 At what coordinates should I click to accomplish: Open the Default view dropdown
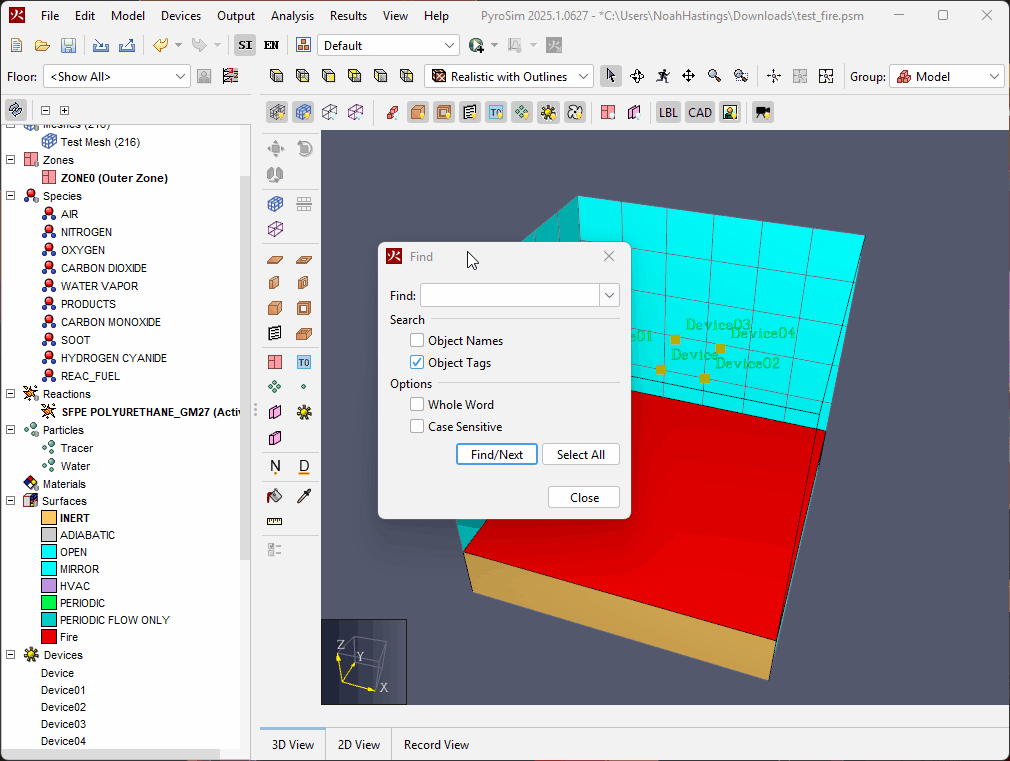[388, 45]
